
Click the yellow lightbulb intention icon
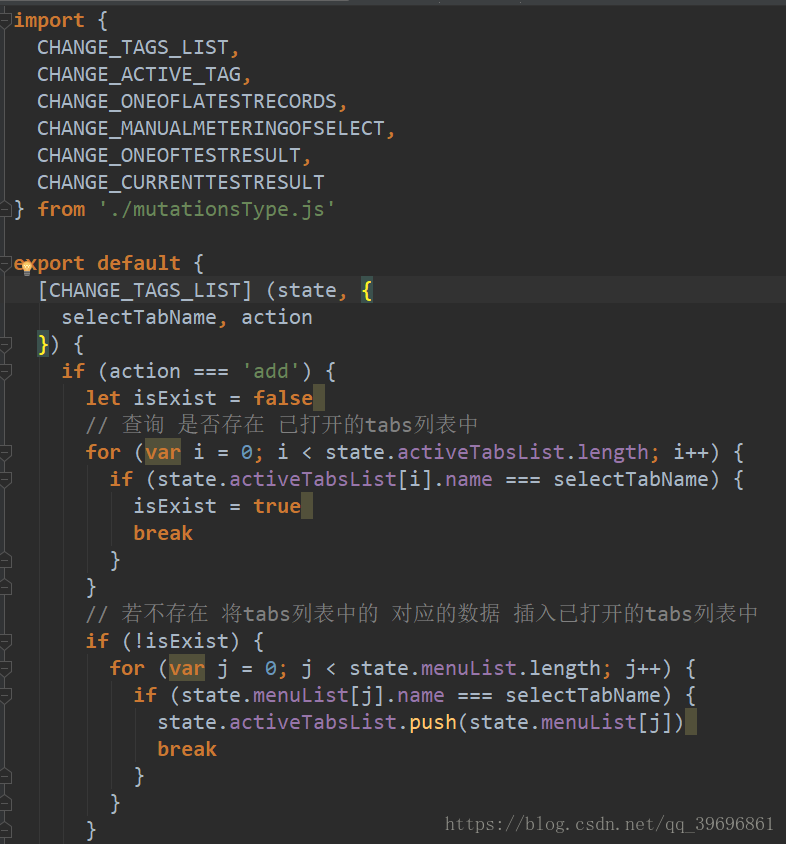click(27, 267)
